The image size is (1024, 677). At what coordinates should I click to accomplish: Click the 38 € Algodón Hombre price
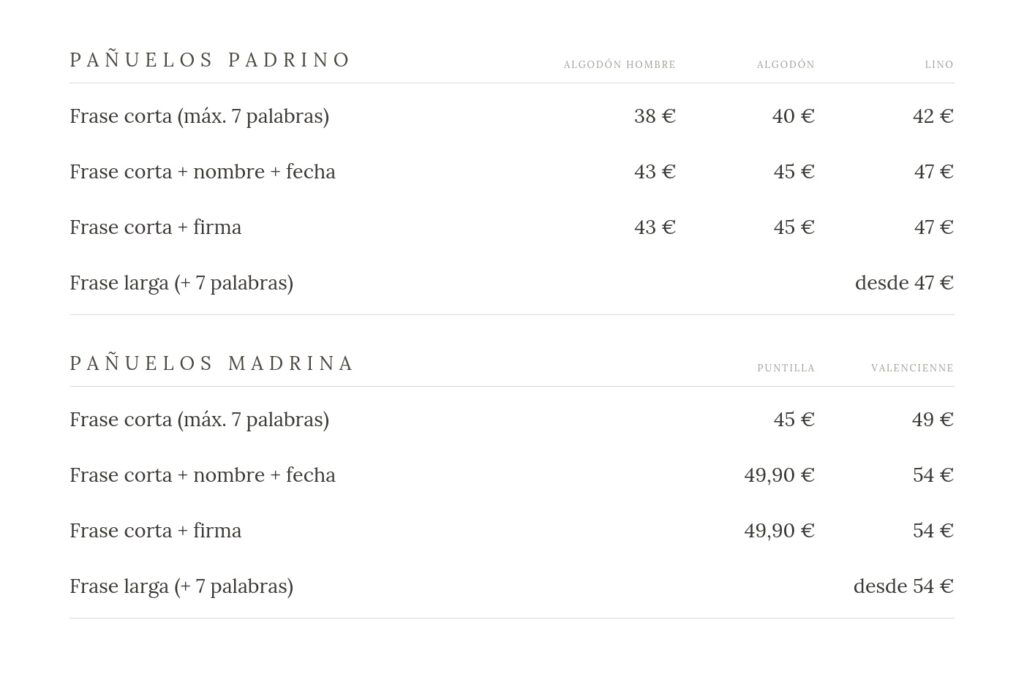(x=654, y=116)
